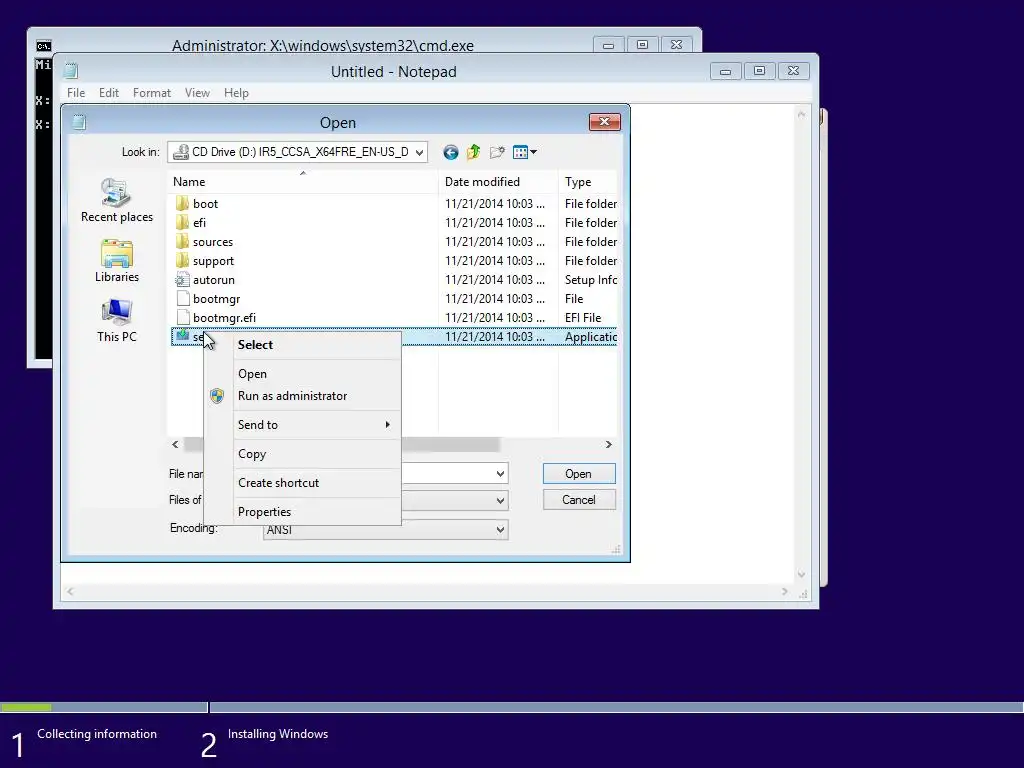Click the Notepad vertical scrollbar down arrow
The image size is (1024, 768).
click(801, 575)
